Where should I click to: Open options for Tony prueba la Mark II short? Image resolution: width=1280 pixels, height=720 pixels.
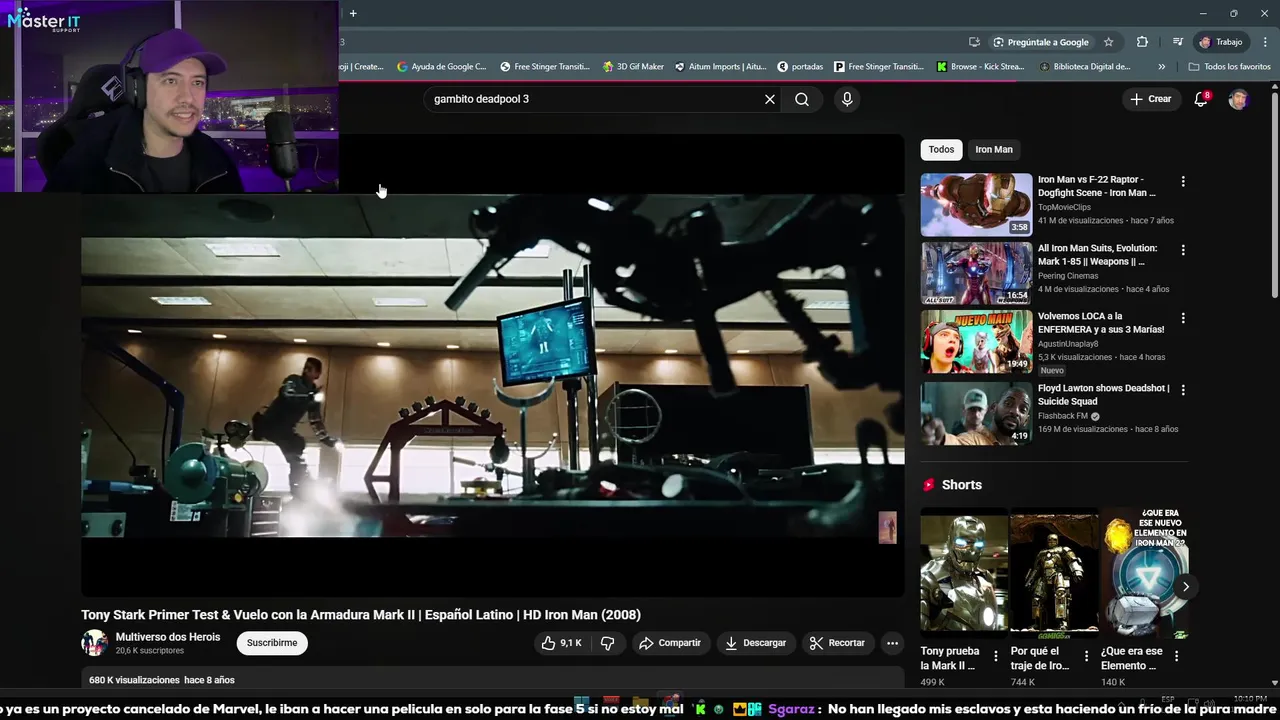coord(995,656)
